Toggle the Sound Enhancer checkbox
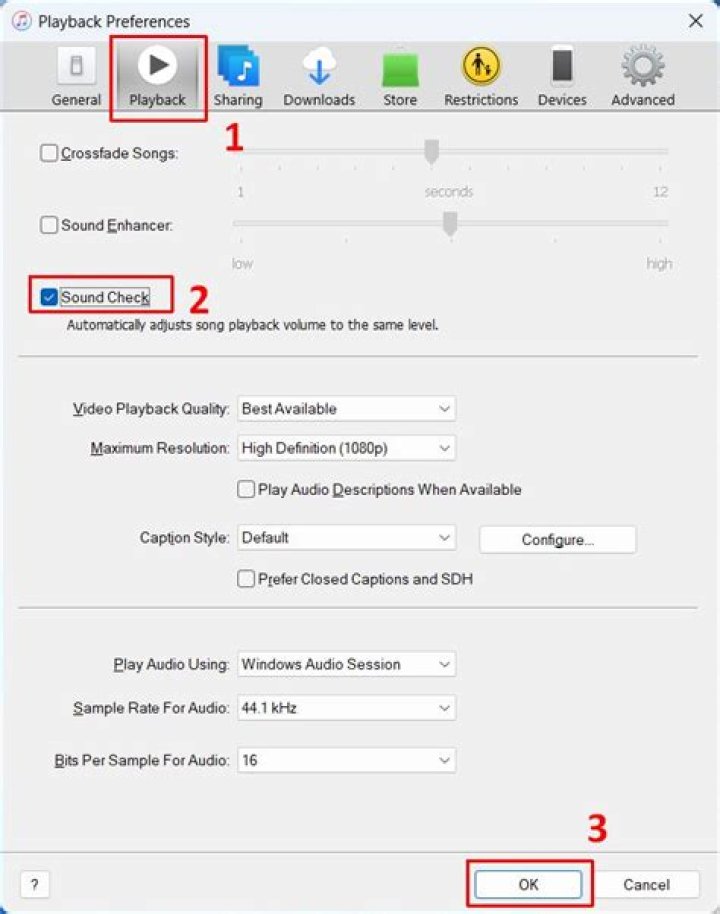The height and width of the screenshot is (914, 720). click(x=49, y=226)
